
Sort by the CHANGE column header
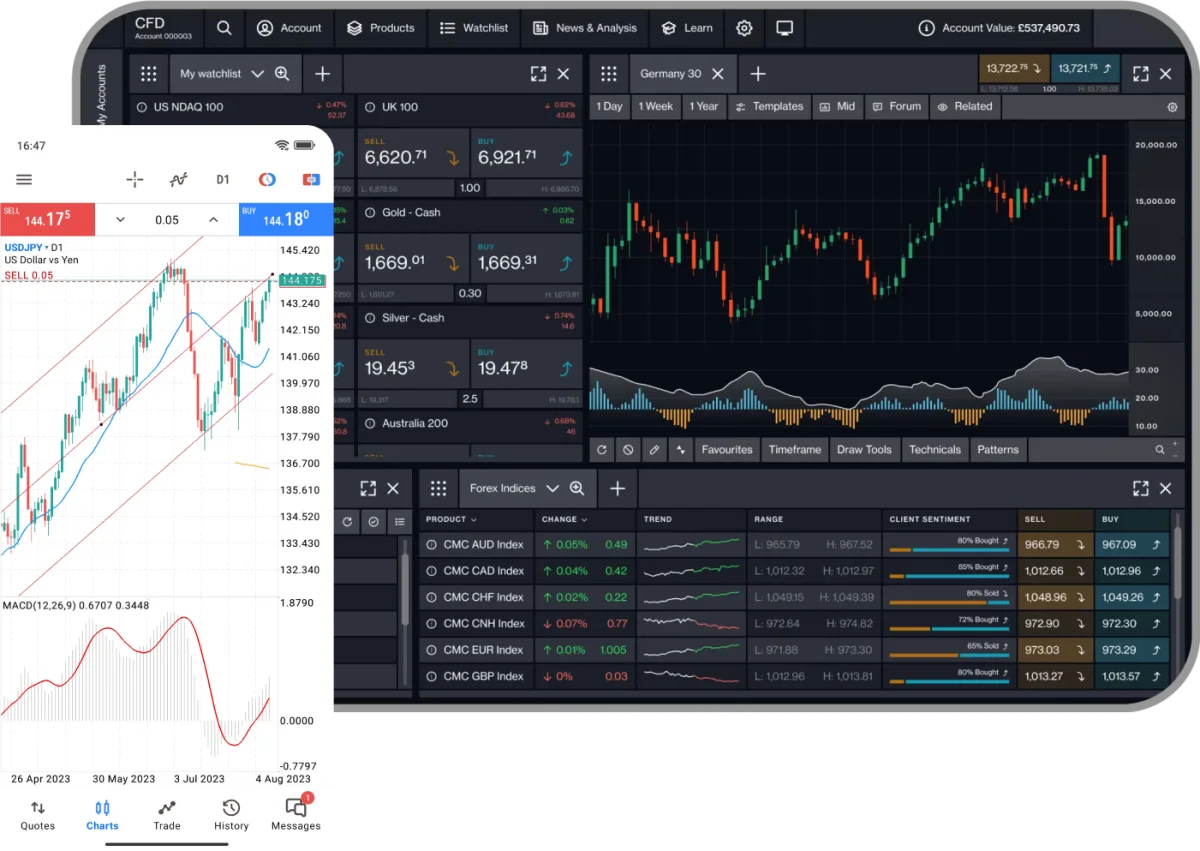pos(564,519)
